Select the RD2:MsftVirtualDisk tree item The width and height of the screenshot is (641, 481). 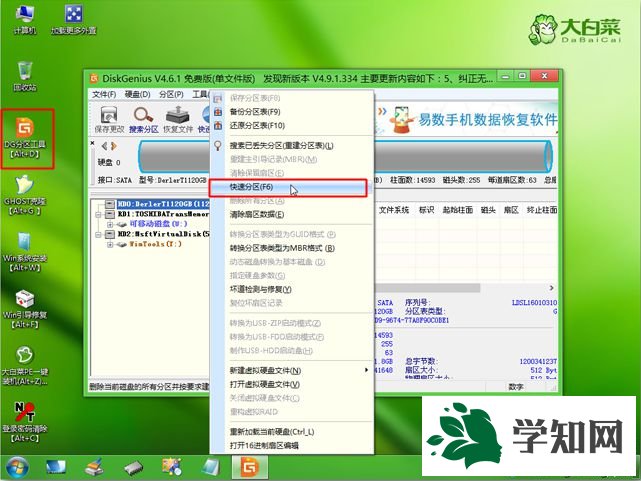164,235
